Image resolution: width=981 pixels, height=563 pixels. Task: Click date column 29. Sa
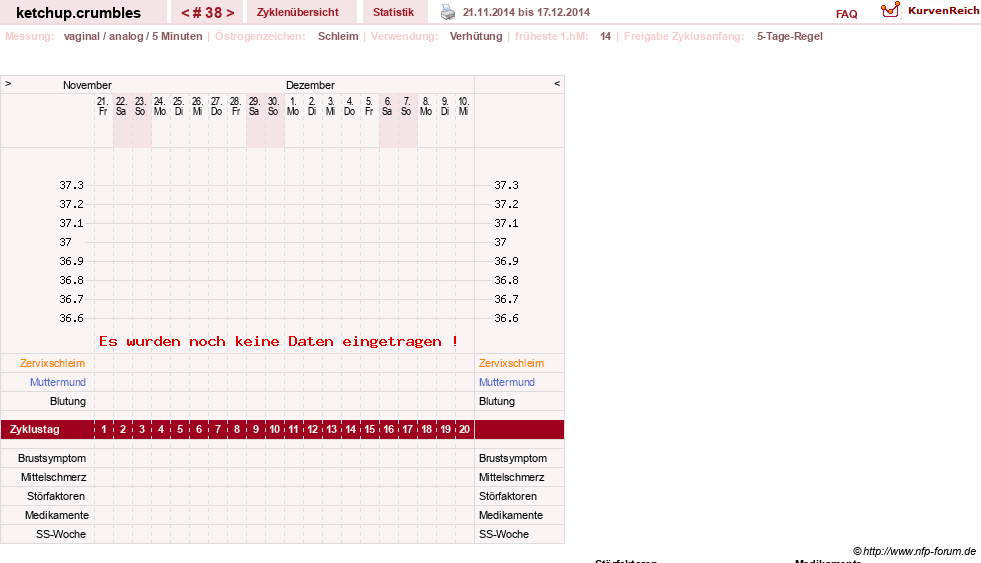click(x=255, y=106)
